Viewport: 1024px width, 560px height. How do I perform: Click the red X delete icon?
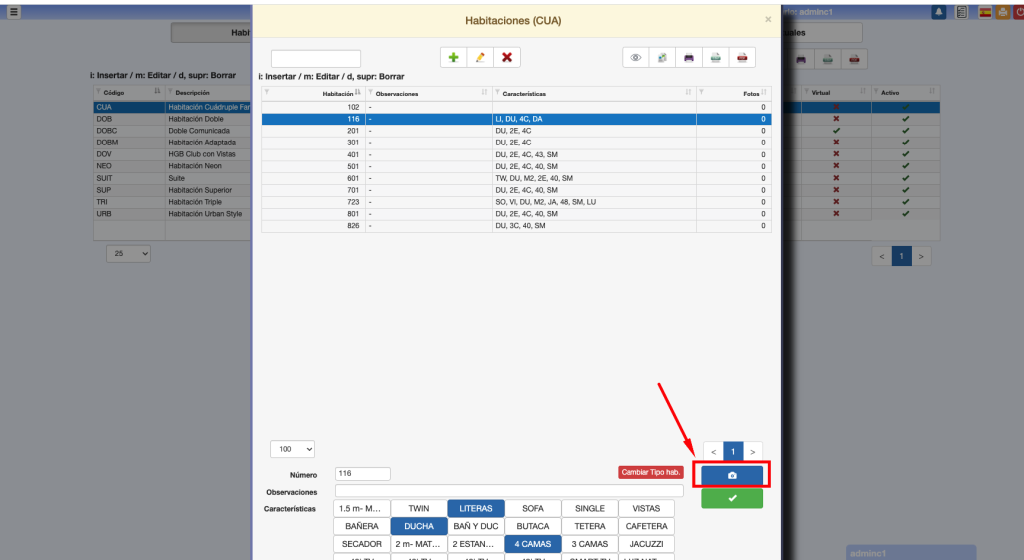(x=507, y=58)
